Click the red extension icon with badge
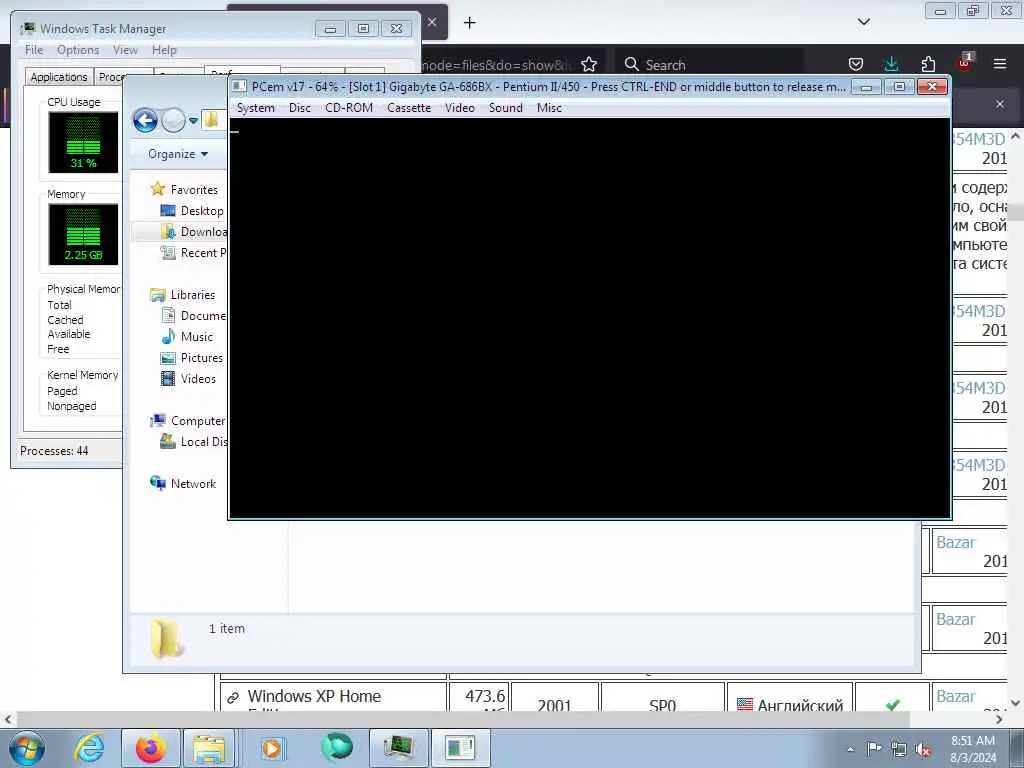Viewport: 1024px width, 768px height. point(965,63)
